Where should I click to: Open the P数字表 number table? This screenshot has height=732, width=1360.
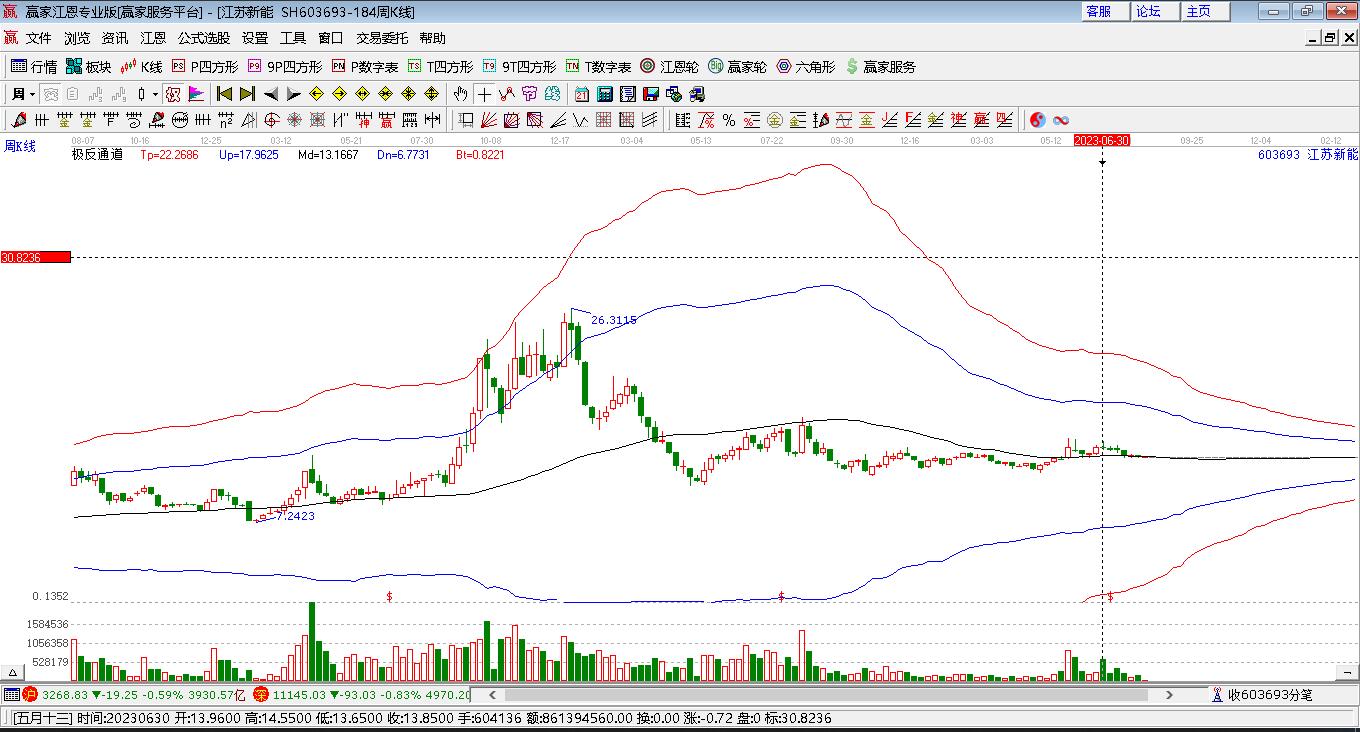365,67
